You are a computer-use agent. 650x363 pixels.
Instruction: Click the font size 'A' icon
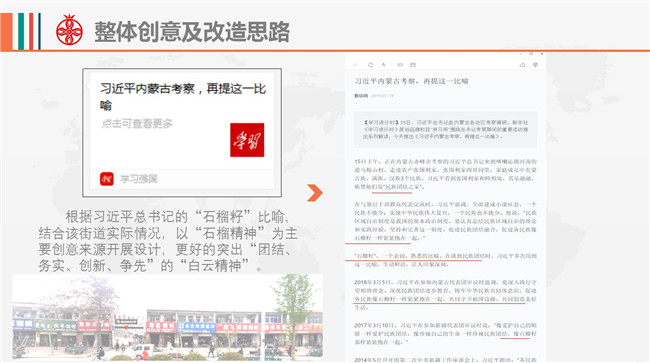383,65
